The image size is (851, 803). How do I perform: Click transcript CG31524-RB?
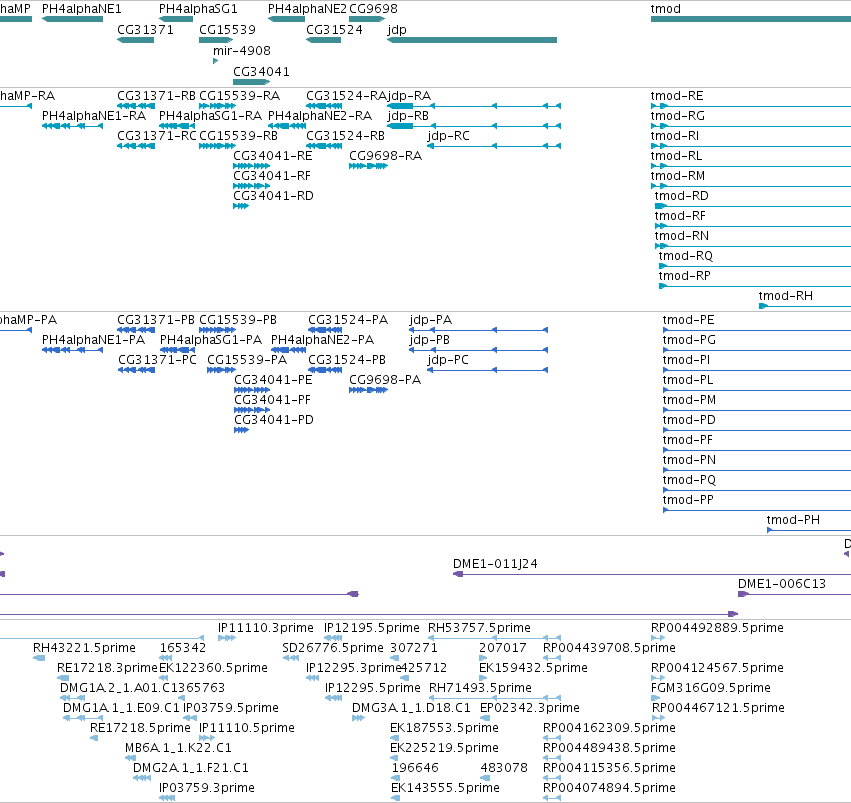coord(345,136)
